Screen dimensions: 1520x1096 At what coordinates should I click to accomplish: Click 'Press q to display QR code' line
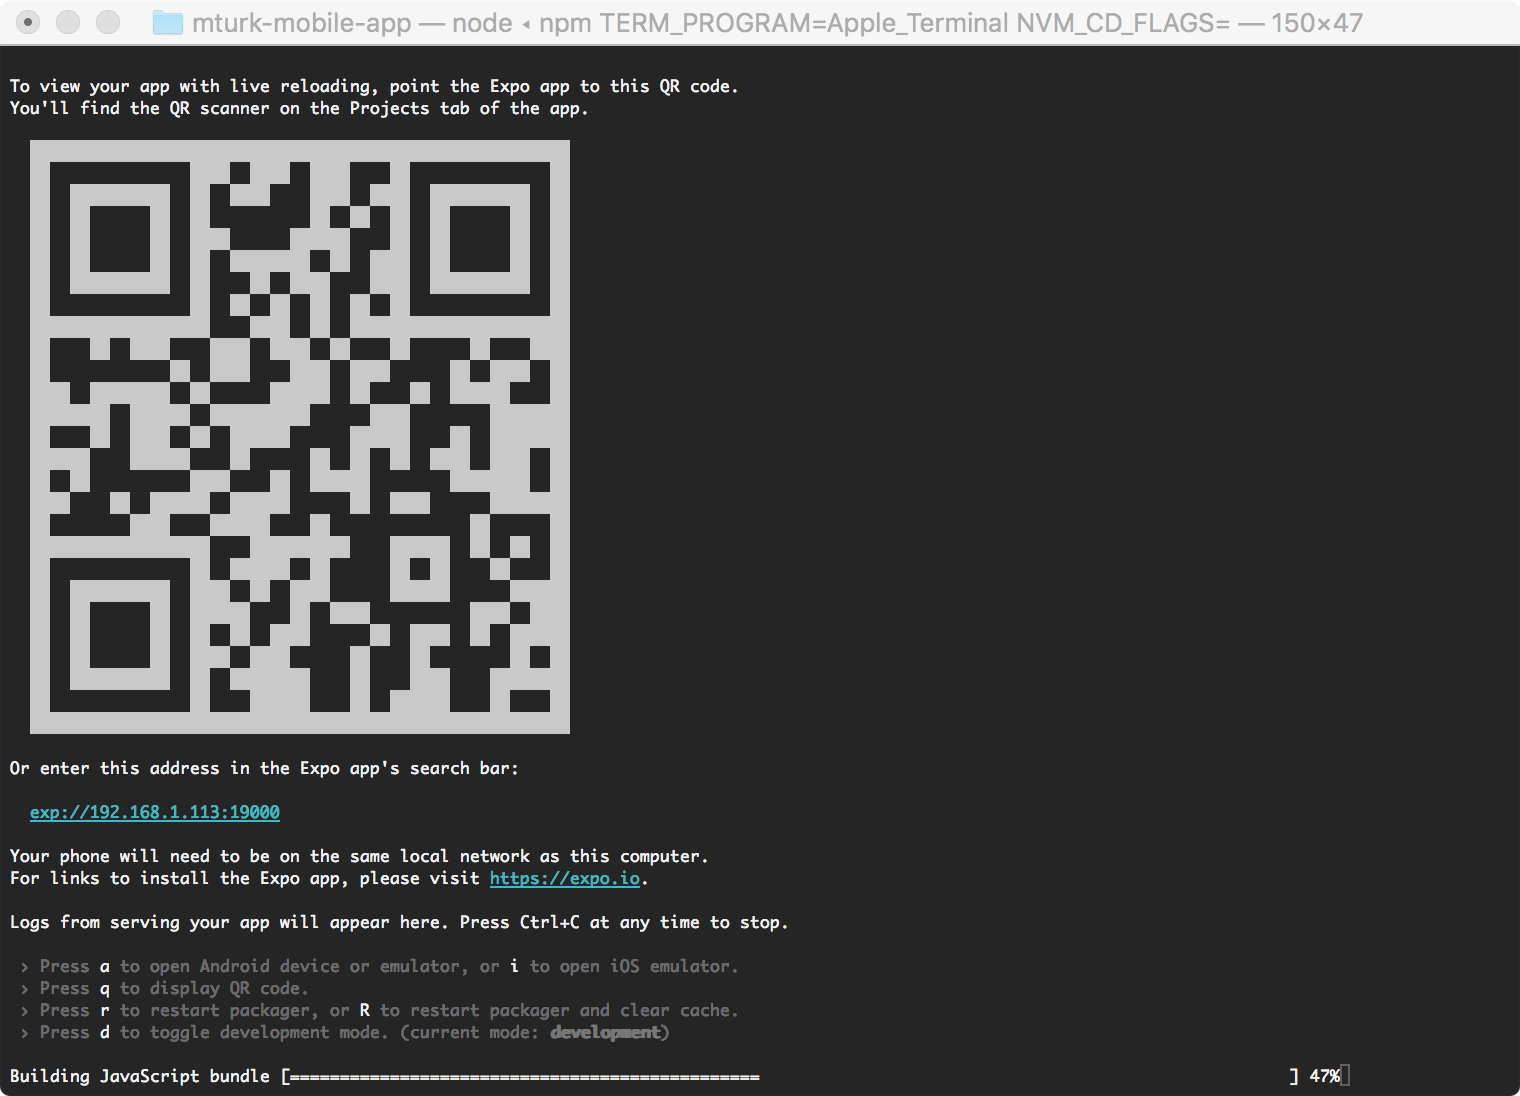164,988
